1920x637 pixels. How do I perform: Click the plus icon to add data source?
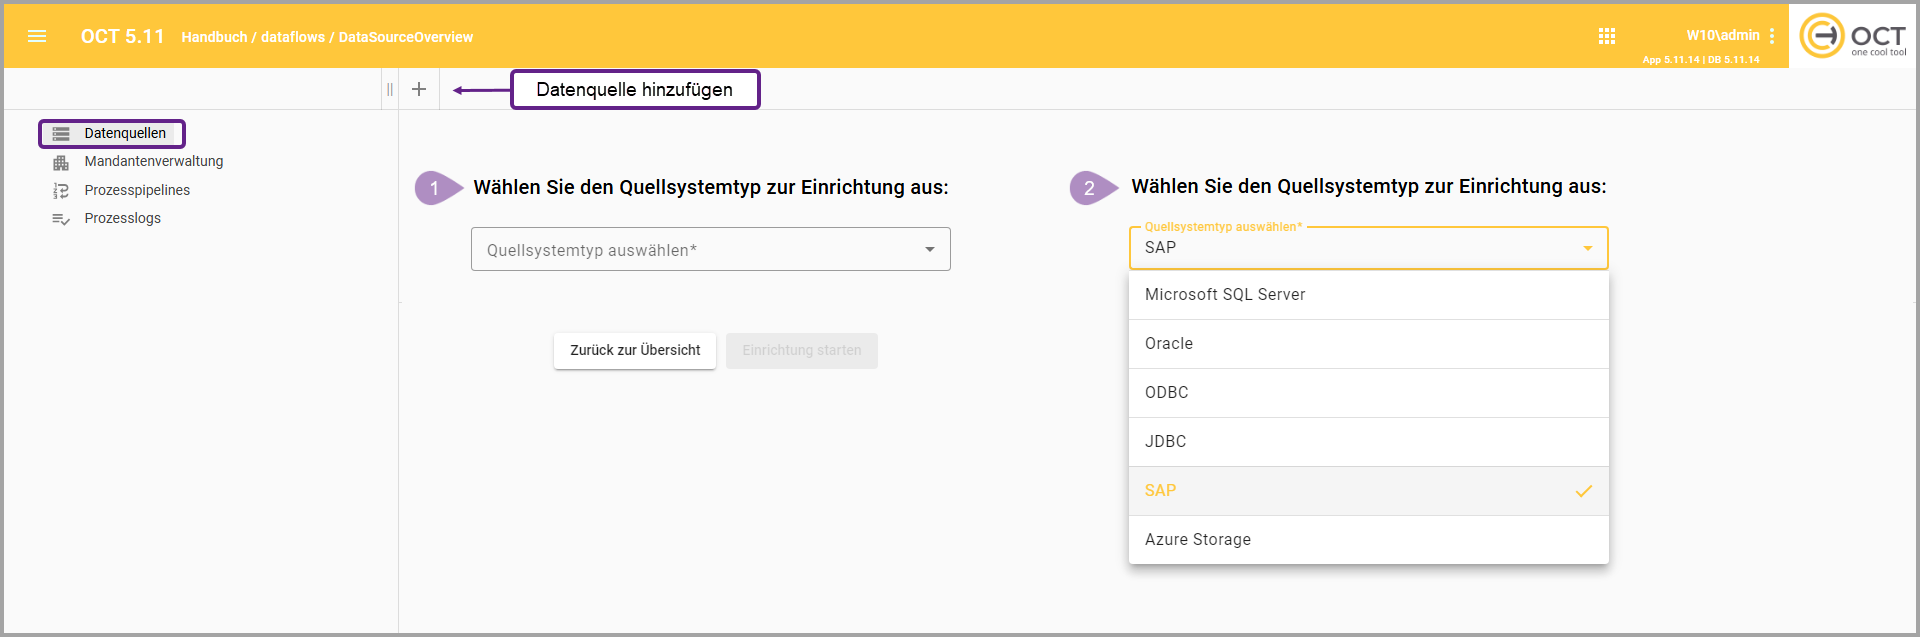419,89
